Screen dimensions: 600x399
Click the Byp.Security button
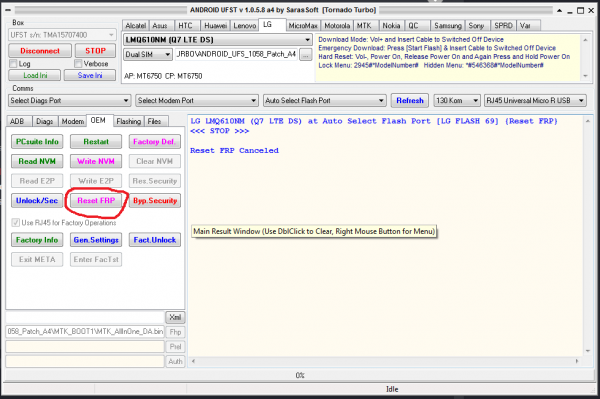(155, 200)
